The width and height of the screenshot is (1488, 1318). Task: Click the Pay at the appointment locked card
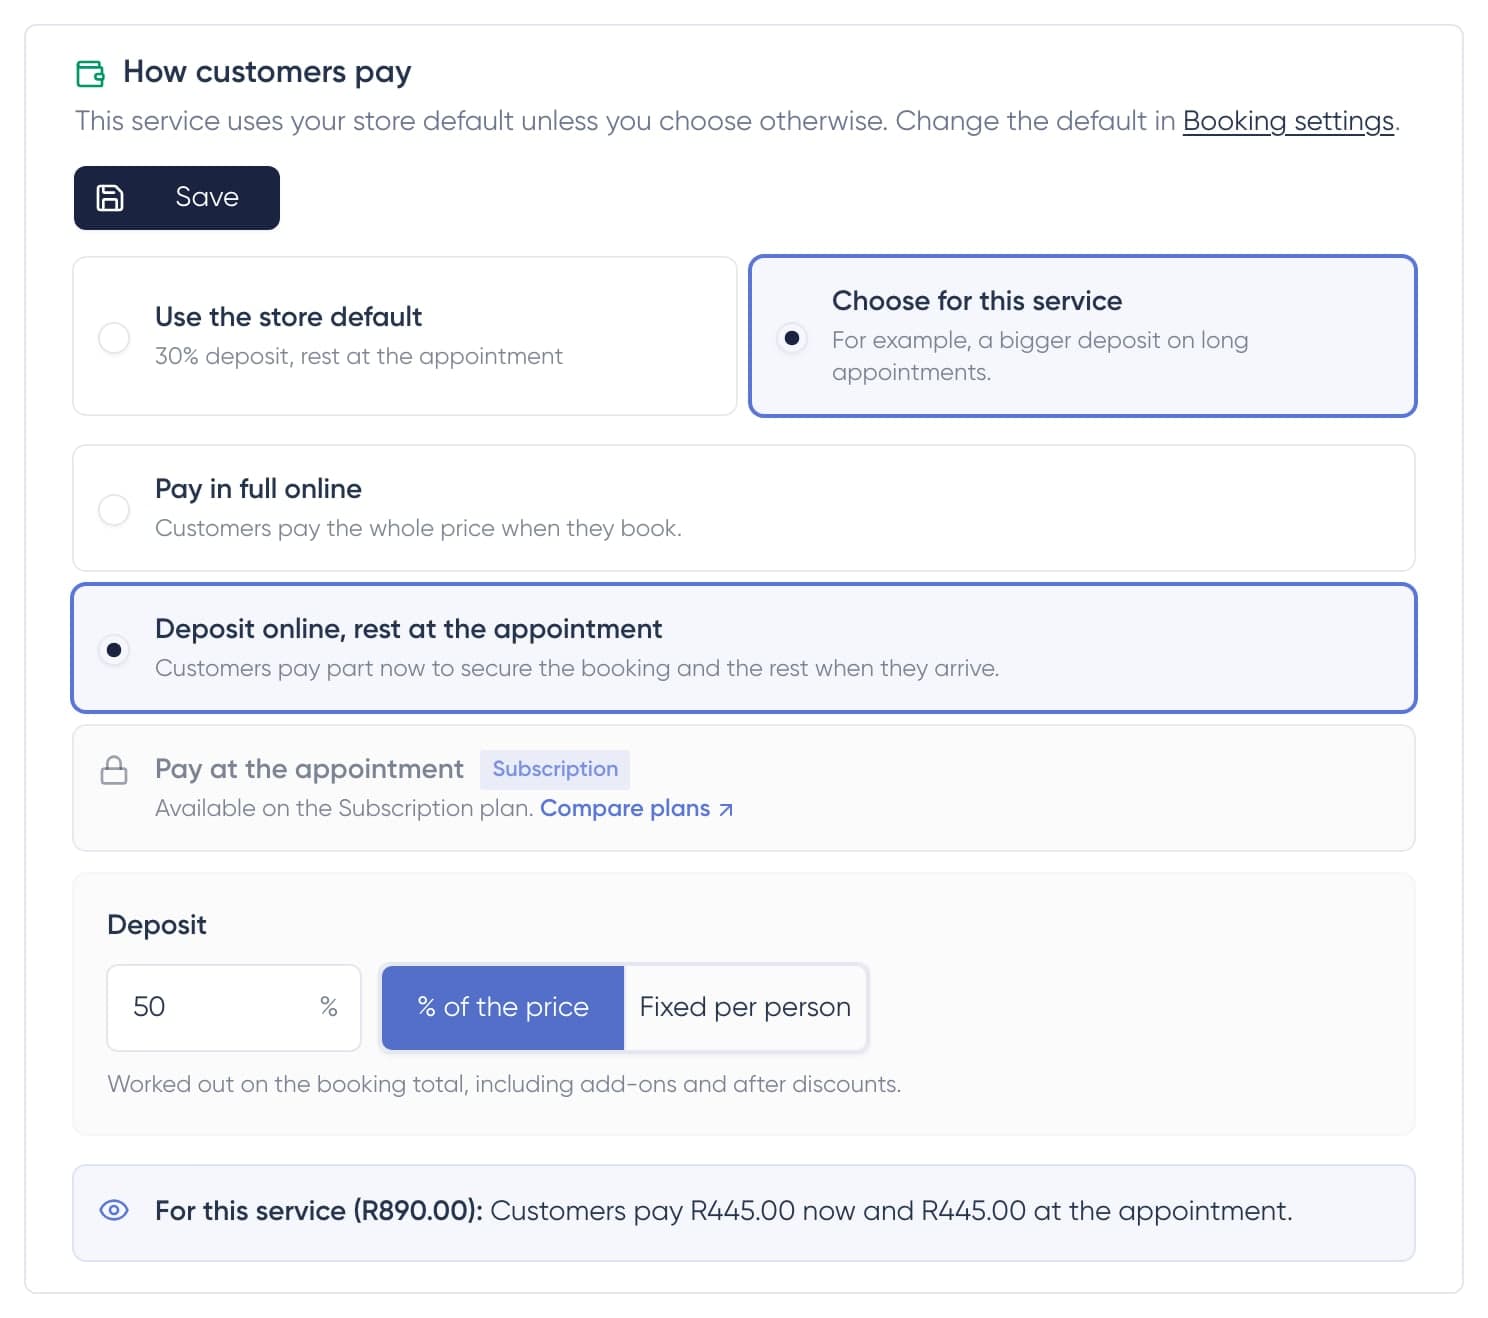coord(744,788)
